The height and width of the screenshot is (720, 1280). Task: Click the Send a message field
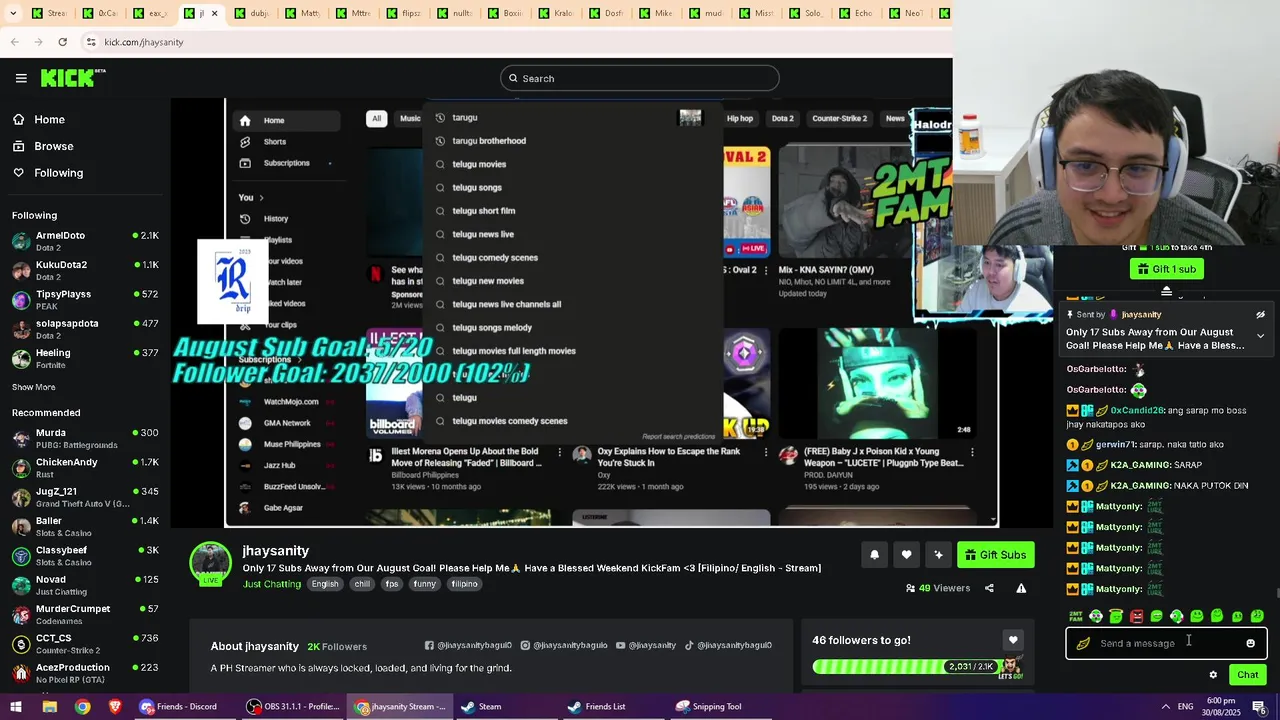tap(1166, 643)
